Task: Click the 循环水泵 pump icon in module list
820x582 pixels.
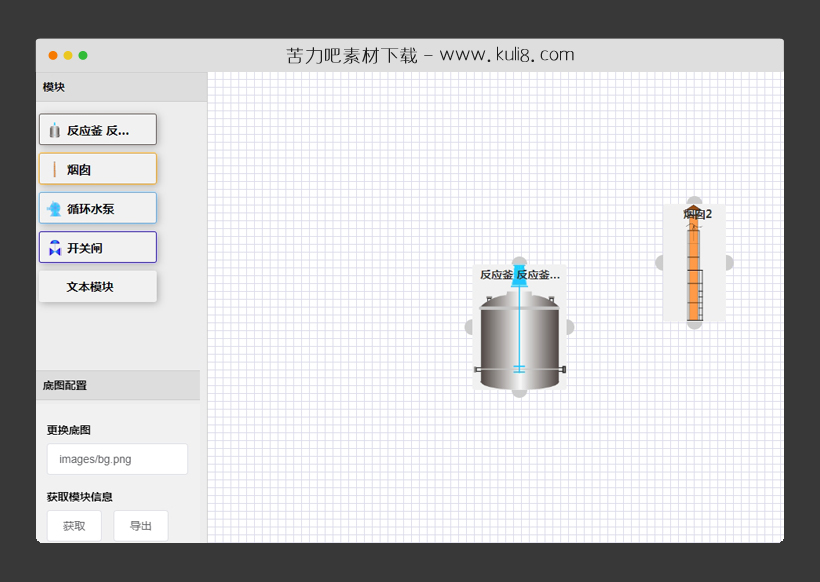Action: (x=54, y=209)
